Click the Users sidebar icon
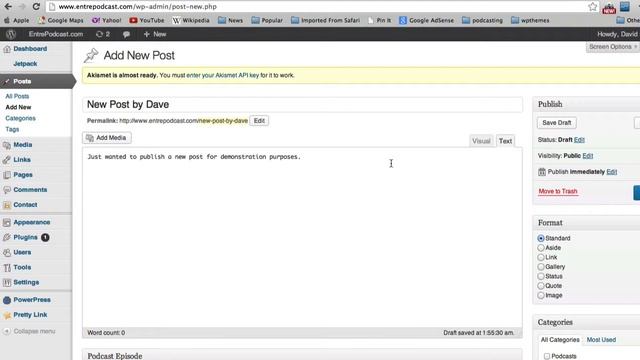640x360 pixels. pos(7,253)
